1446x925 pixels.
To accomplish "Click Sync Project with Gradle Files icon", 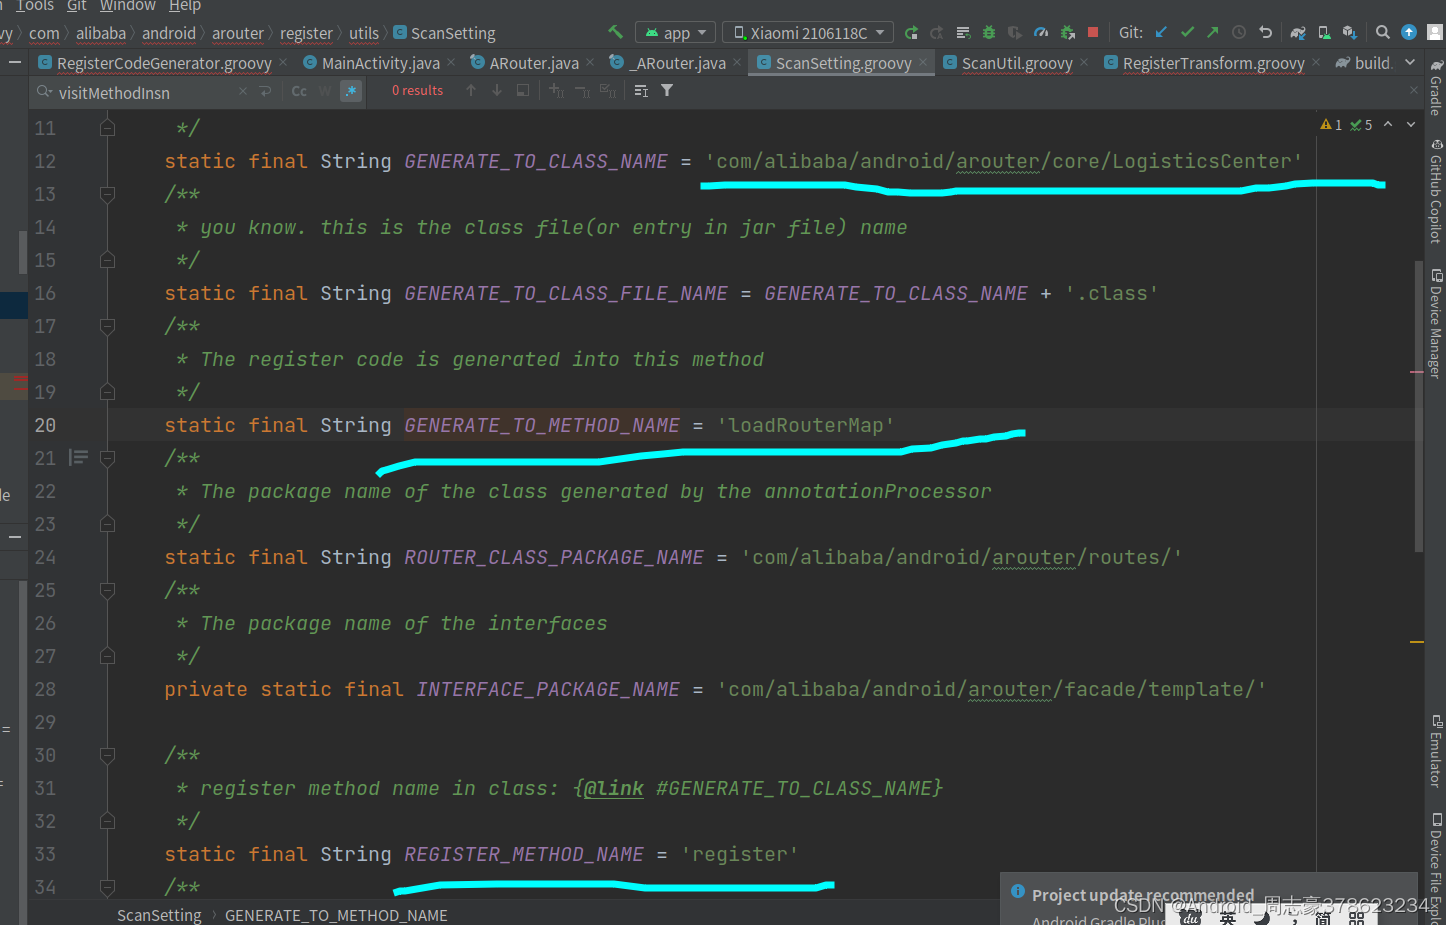I will 1298,33.
